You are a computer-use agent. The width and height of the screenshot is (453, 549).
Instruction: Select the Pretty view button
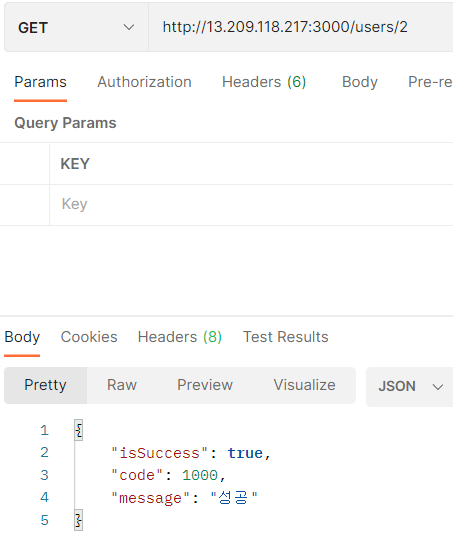(46, 385)
